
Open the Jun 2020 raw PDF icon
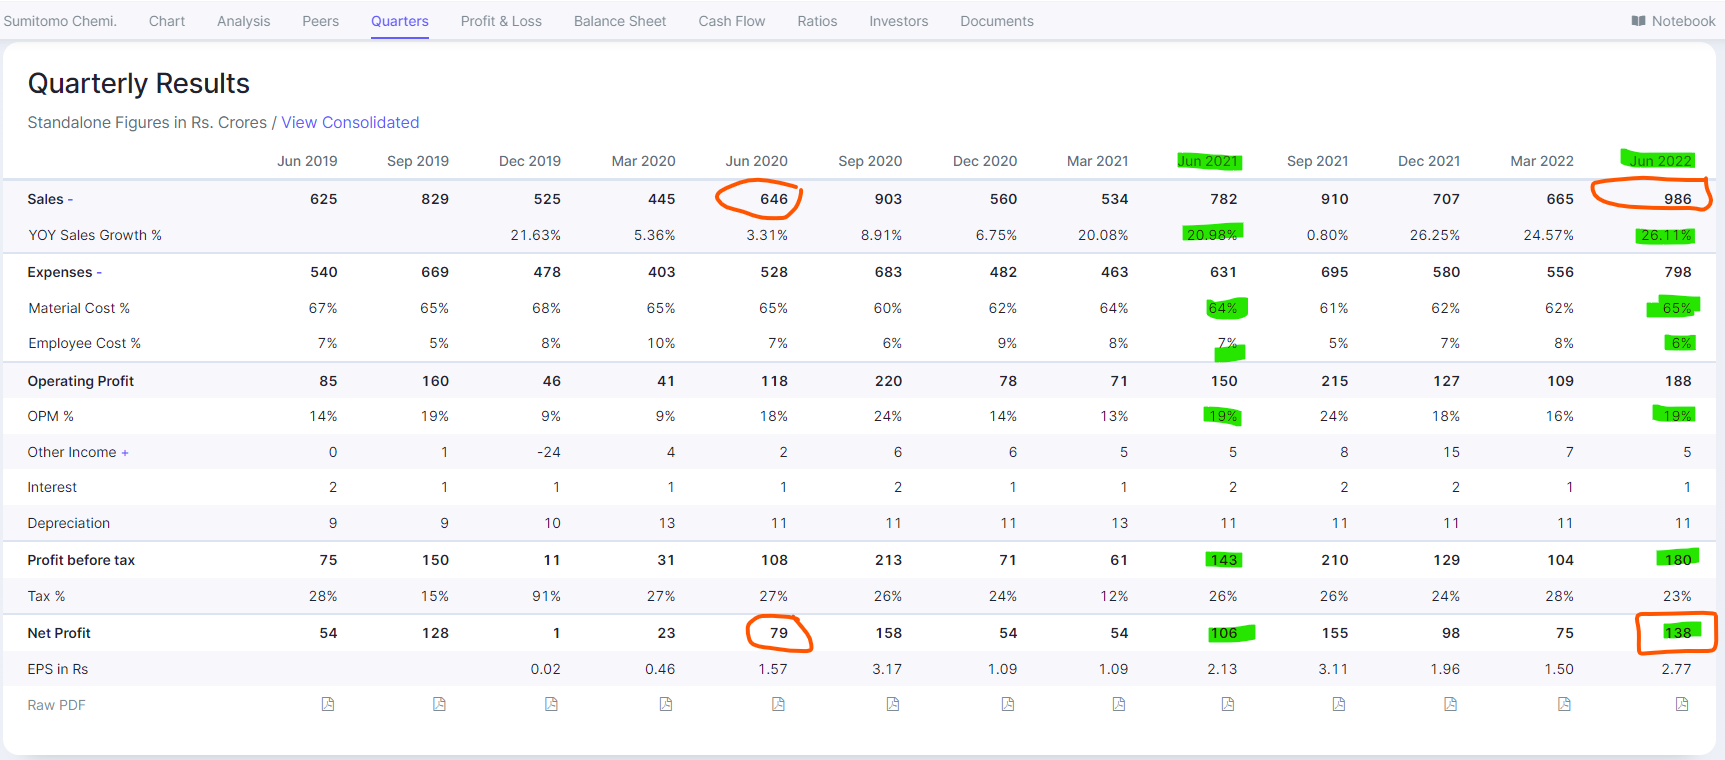778,705
